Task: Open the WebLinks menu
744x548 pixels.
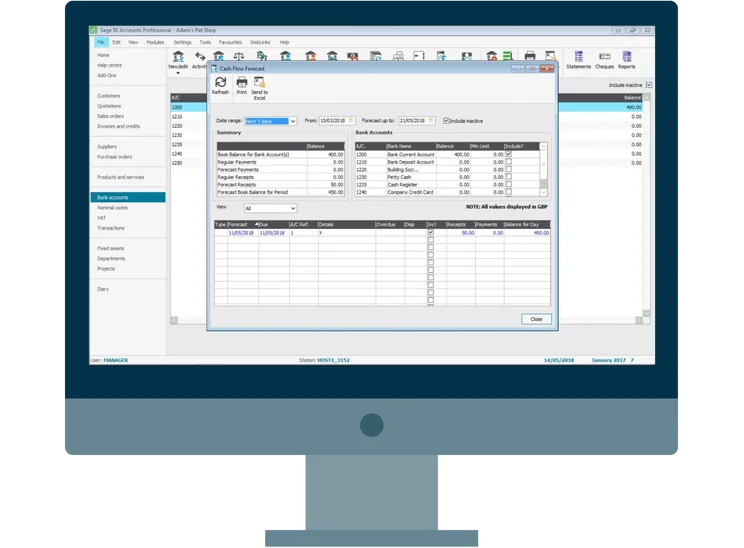Action: (x=260, y=42)
